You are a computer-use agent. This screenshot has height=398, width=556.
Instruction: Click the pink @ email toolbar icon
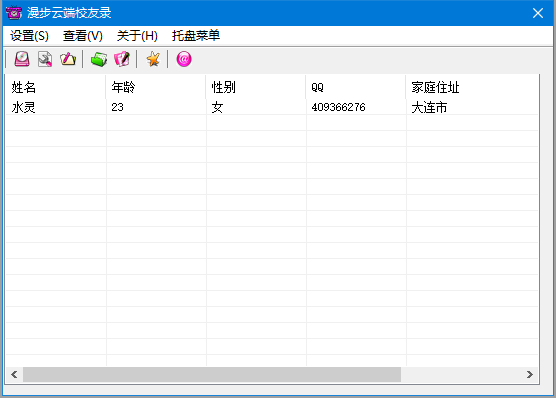point(184,59)
